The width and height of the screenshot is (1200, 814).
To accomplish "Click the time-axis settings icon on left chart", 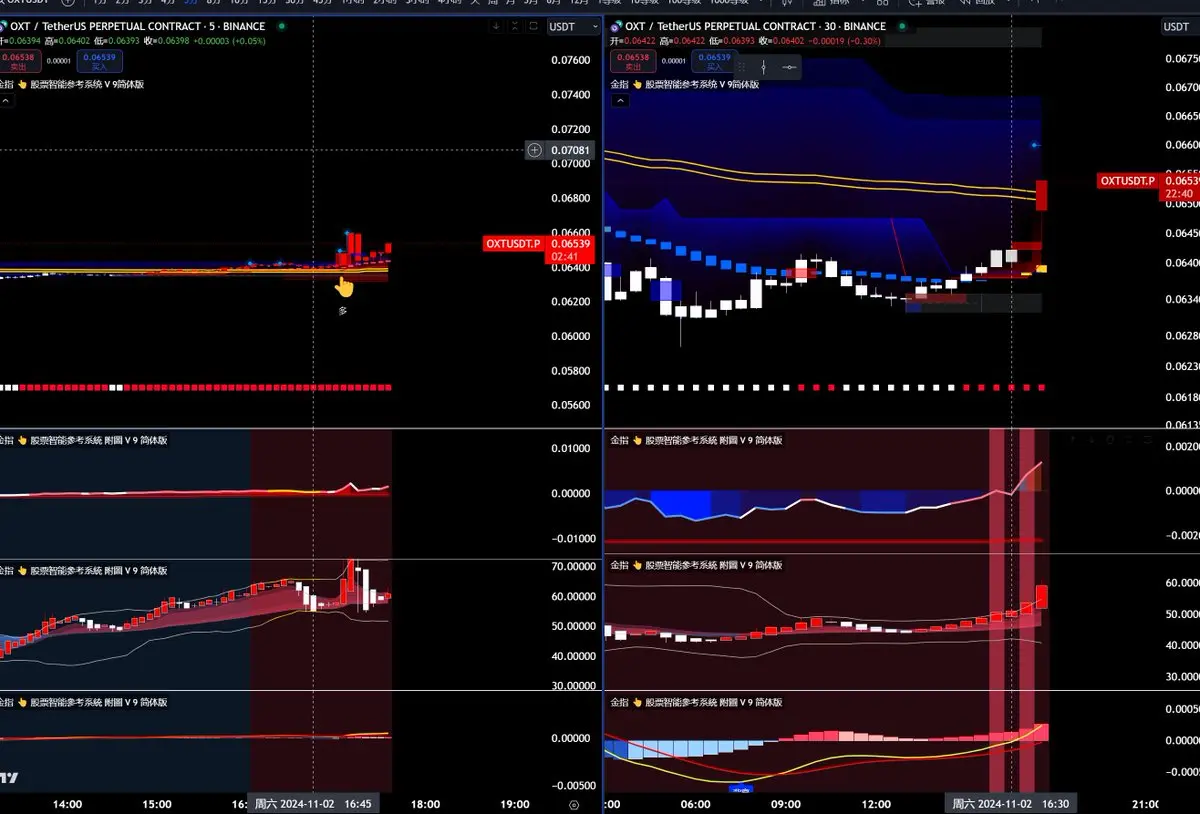I will coord(573,804).
